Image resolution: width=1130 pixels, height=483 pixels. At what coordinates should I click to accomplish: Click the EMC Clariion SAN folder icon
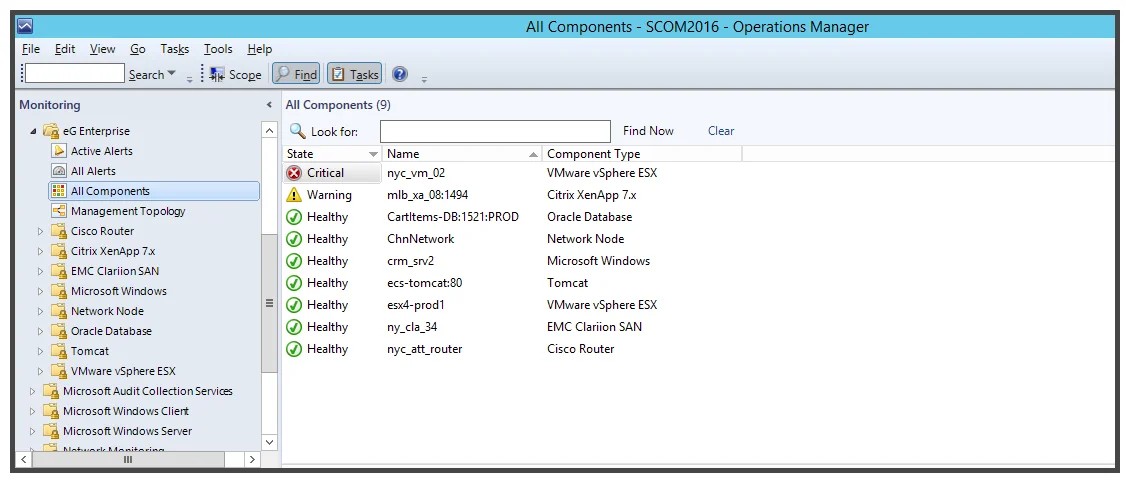[x=59, y=271]
